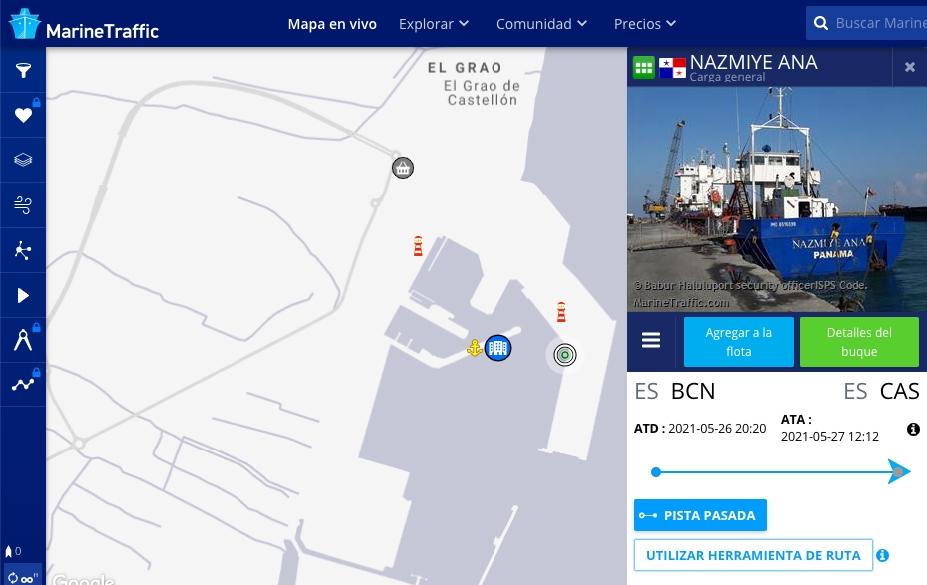
Task: Open the filter funnel tool in sidebar
Action: [23, 71]
